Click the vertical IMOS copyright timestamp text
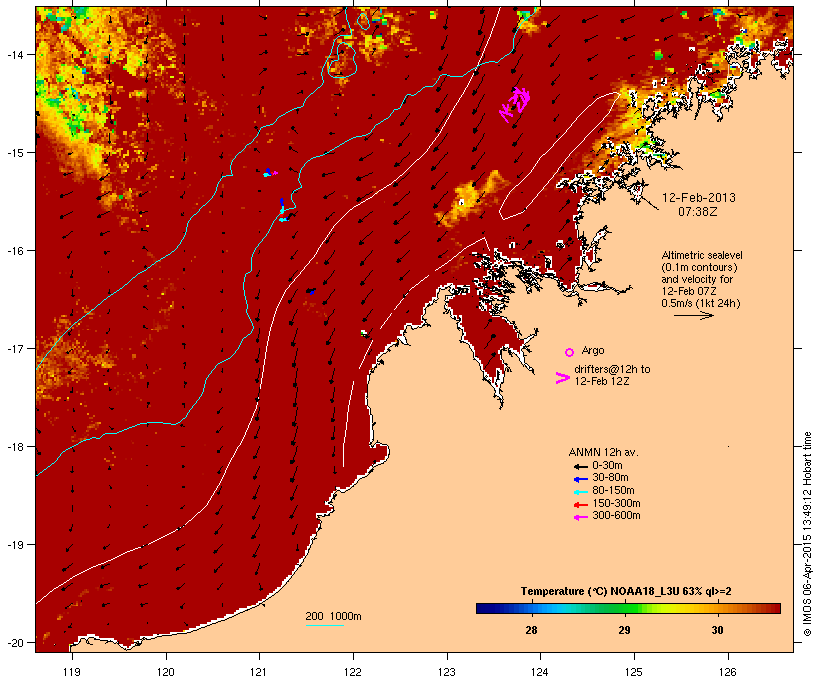Screen dimensions: 820x680 coord(807,534)
